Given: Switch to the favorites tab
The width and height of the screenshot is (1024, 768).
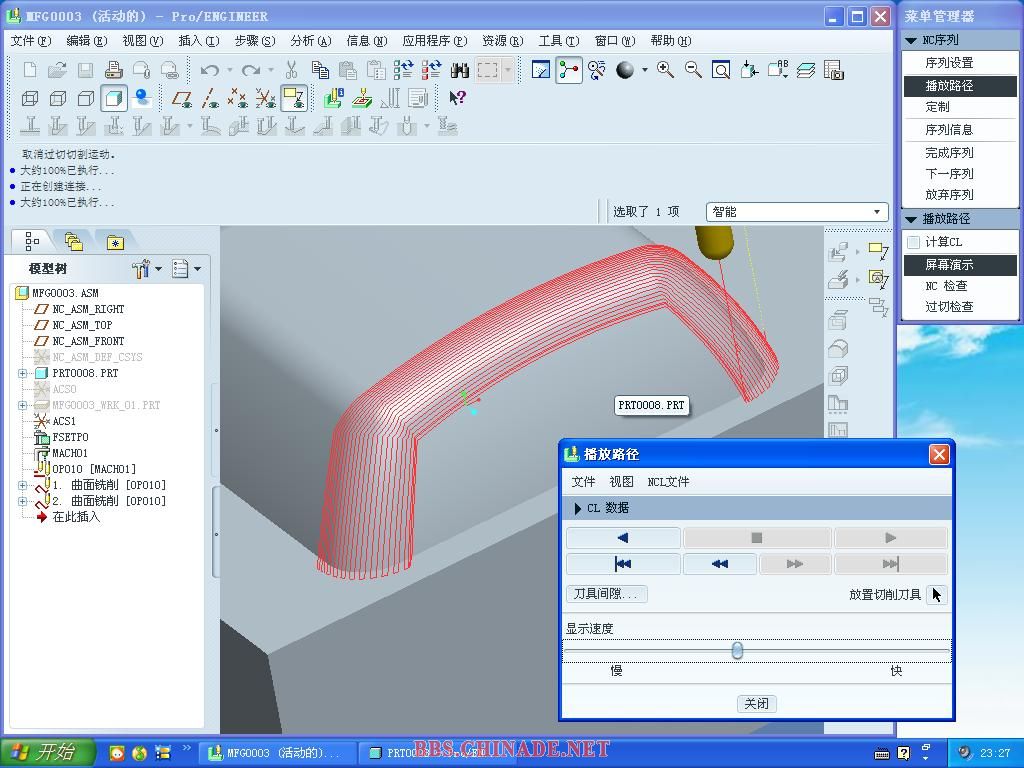Looking at the screenshot, I should (x=115, y=242).
